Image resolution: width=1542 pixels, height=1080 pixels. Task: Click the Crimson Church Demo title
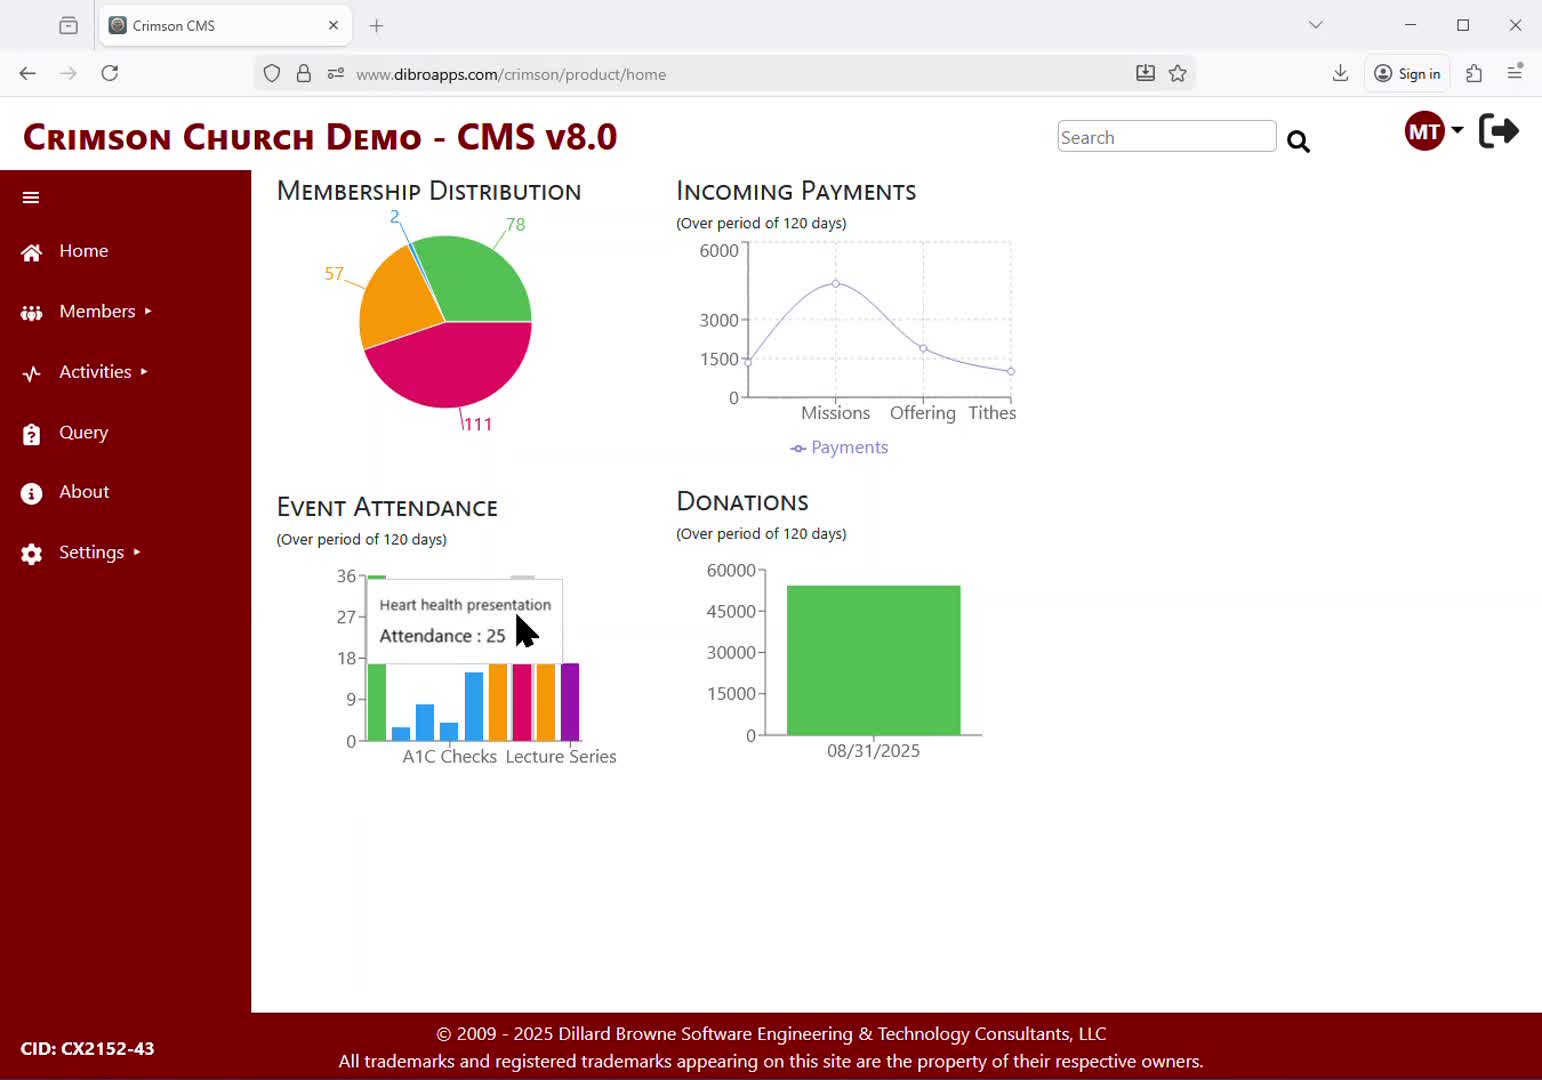pos(320,137)
